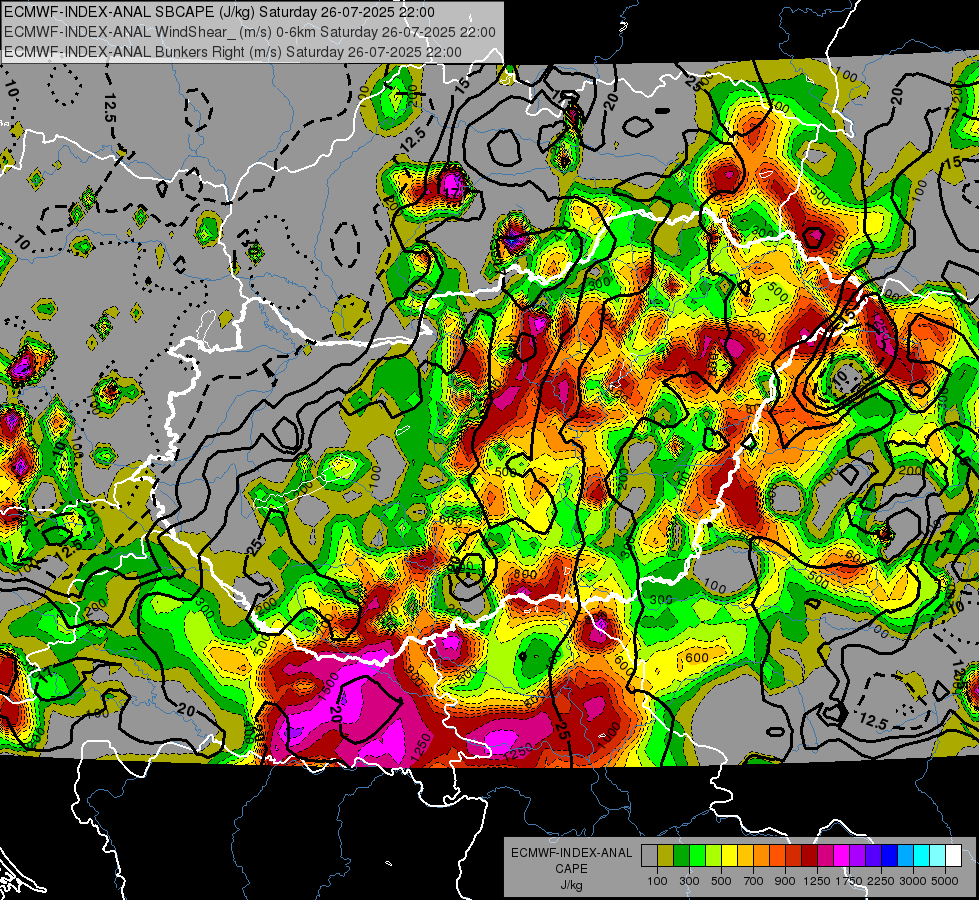This screenshot has width=979, height=900.
Task: Select the olive swatch in the CAPE legend
Action: (x=666, y=855)
